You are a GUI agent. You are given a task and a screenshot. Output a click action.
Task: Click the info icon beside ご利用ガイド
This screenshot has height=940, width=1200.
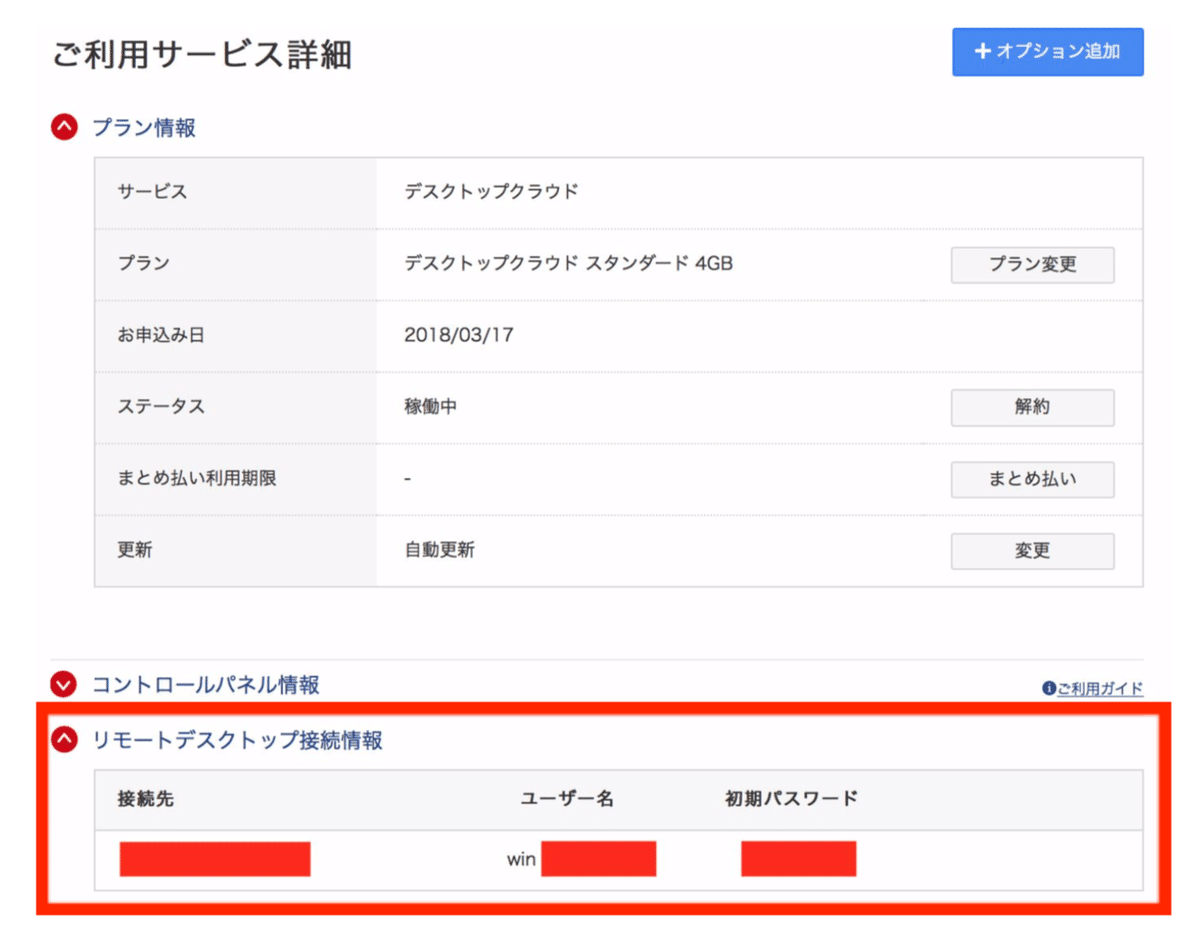click(x=1048, y=689)
